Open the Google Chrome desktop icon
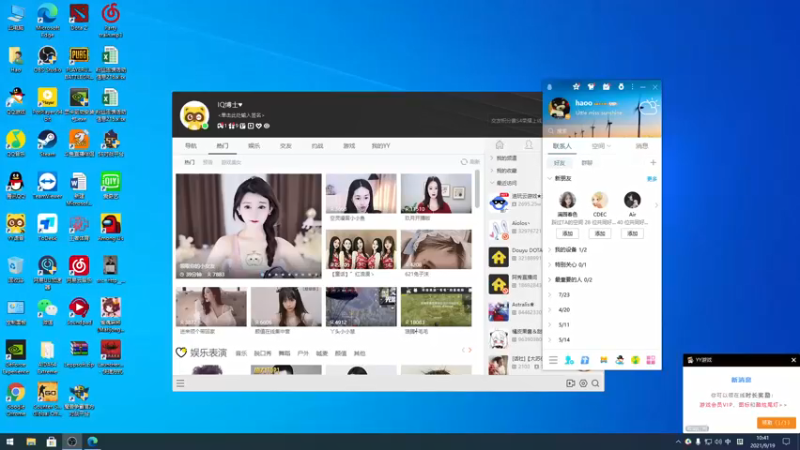Viewport: 800px width, 450px height. click(x=15, y=399)
